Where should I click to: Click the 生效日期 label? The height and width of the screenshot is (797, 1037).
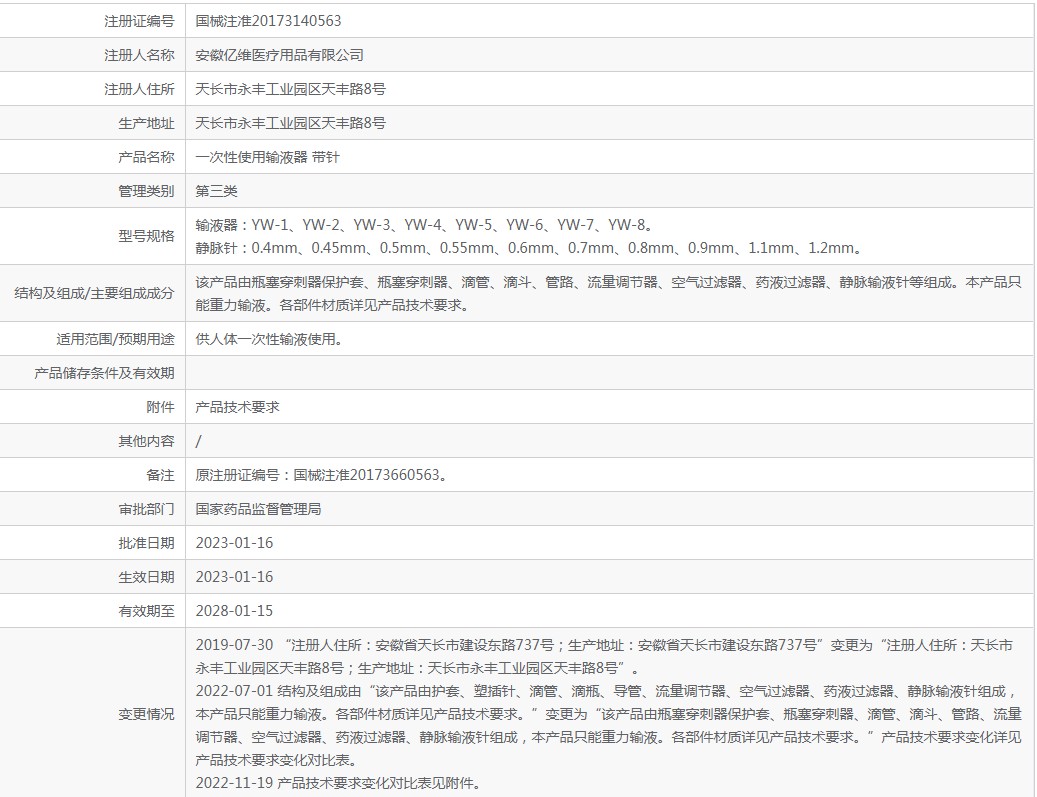click(x=146, y=577)
